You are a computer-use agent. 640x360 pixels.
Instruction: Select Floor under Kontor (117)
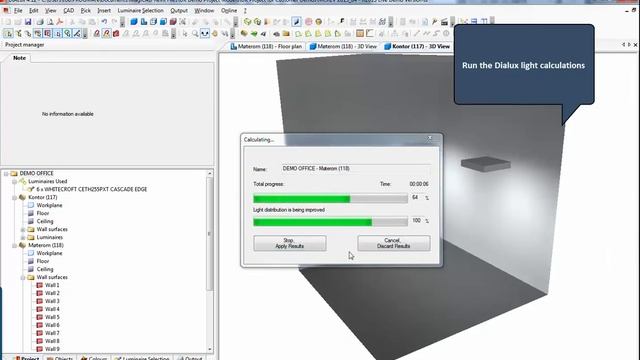(x=43, y=213)
